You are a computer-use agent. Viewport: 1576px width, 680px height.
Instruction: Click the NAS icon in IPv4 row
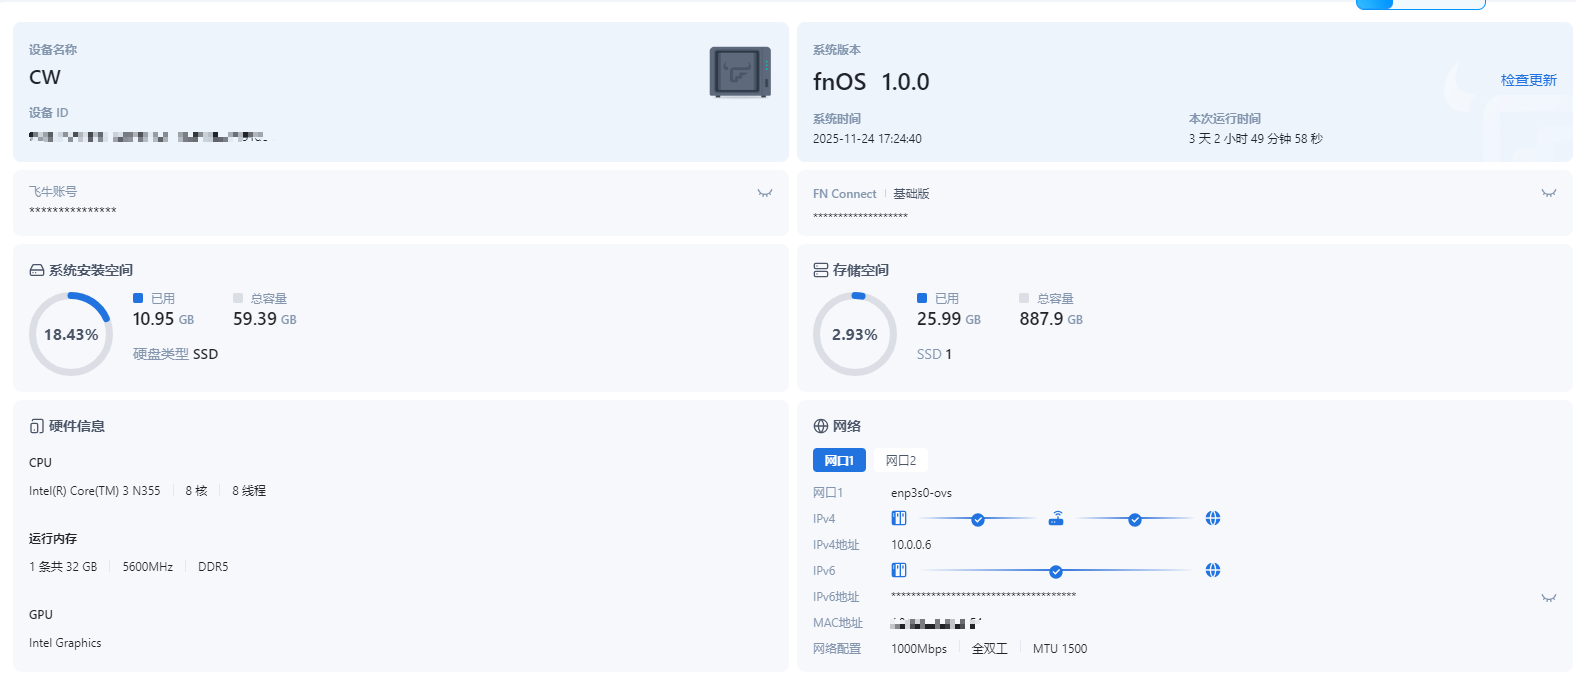pos(899,518)
